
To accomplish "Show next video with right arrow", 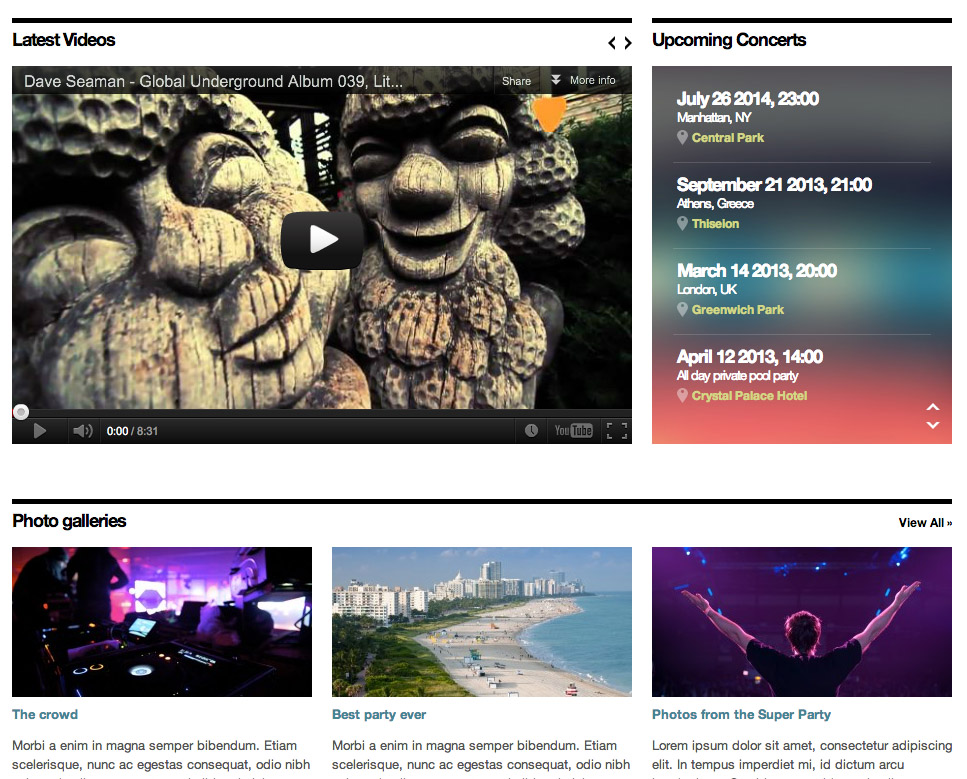I will point(627,43).
